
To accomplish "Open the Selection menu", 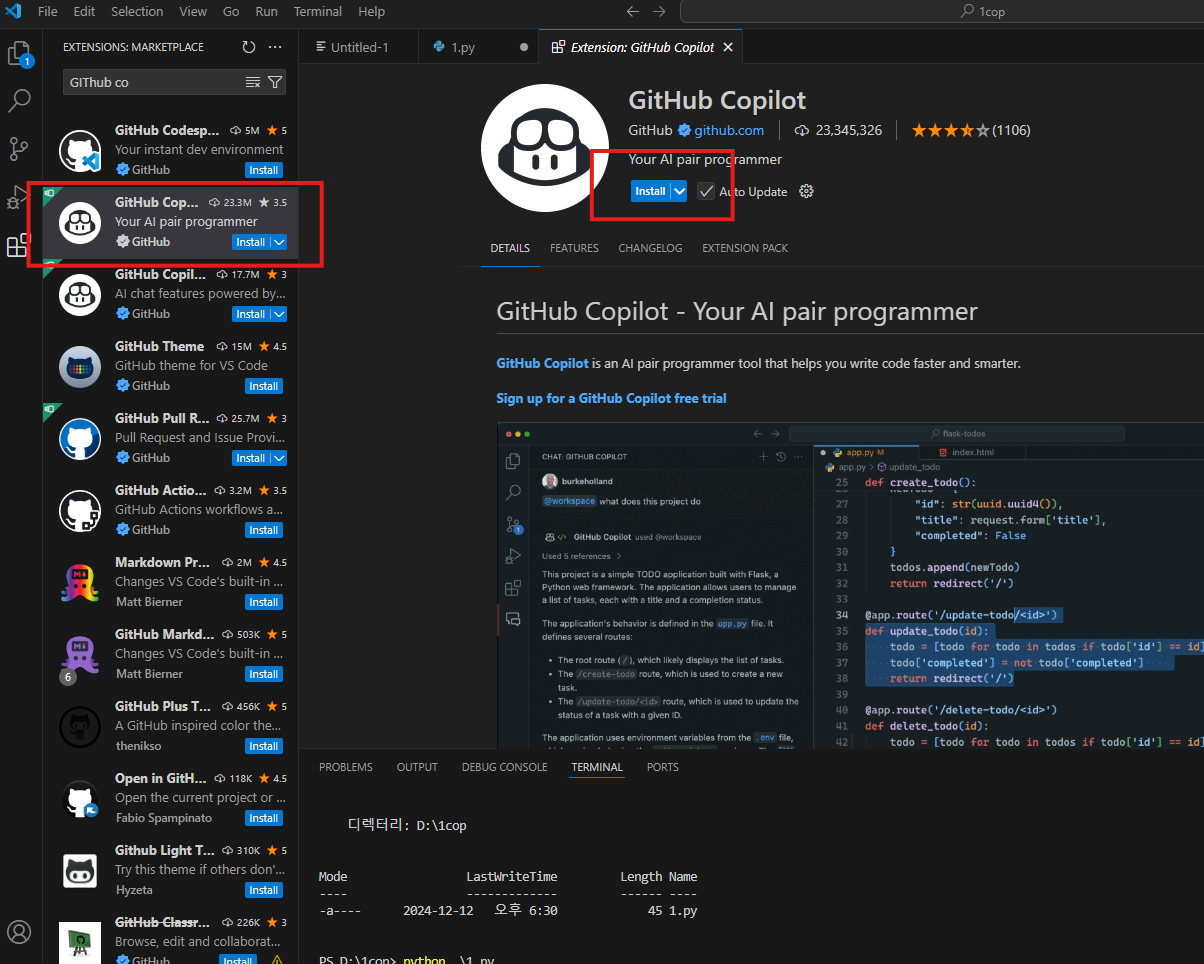I will 137,12.
